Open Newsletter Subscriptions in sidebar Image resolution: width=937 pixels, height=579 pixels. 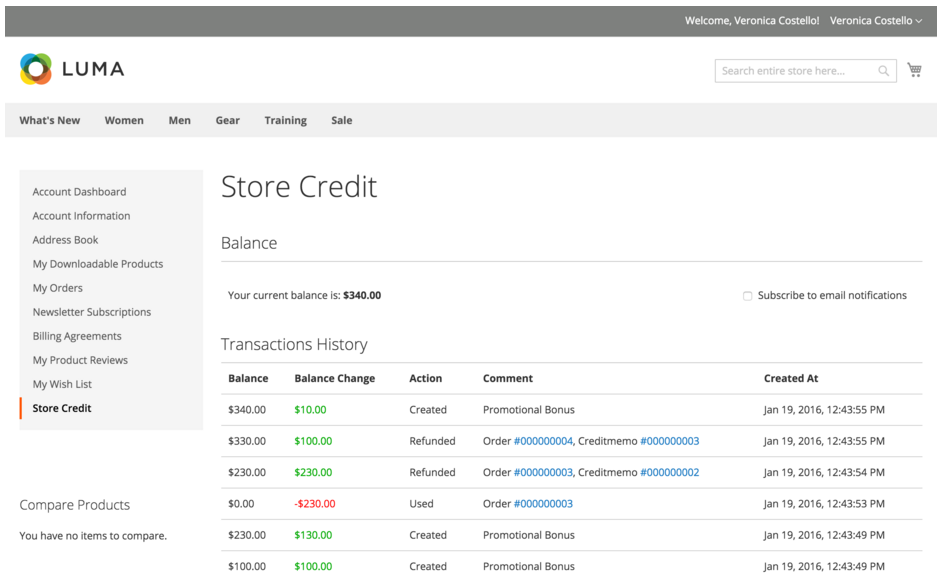[92, 312]
